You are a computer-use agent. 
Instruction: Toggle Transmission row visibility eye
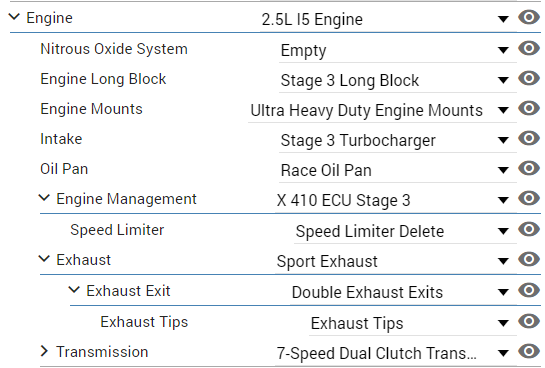pos(529,351)
